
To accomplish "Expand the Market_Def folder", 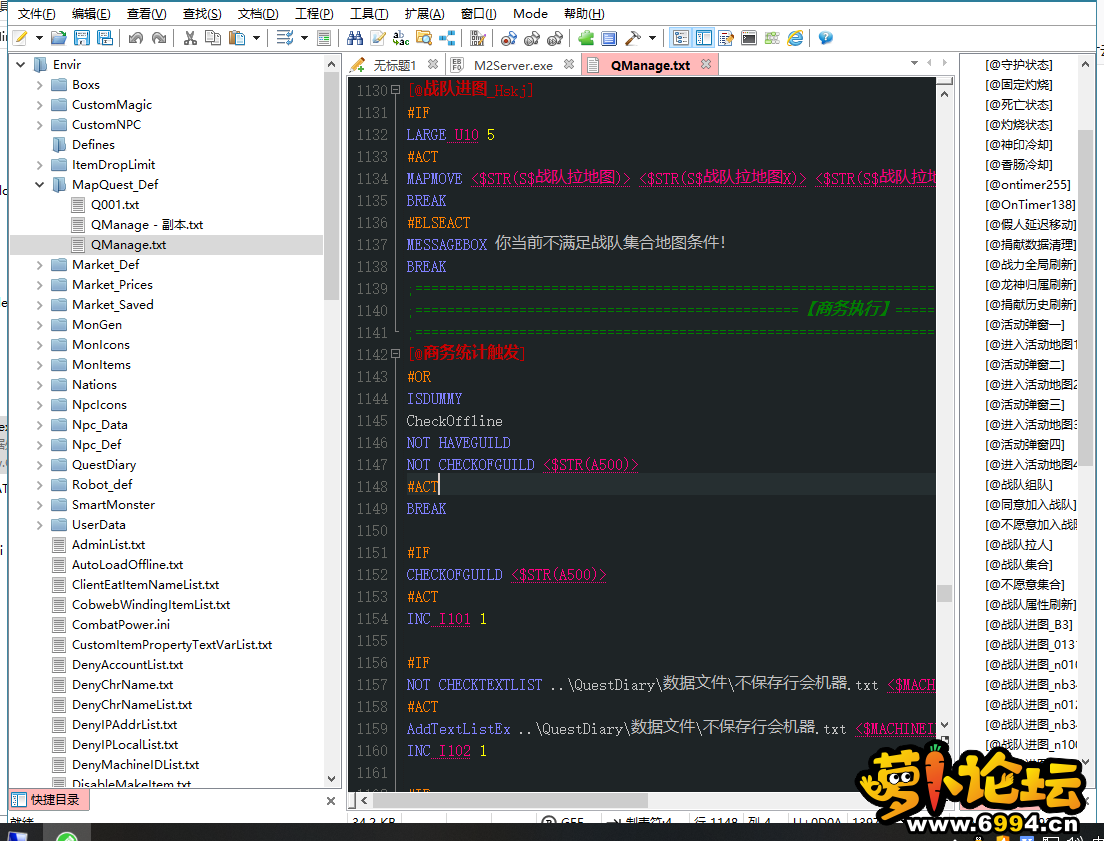I will click(x=39, y=265).
